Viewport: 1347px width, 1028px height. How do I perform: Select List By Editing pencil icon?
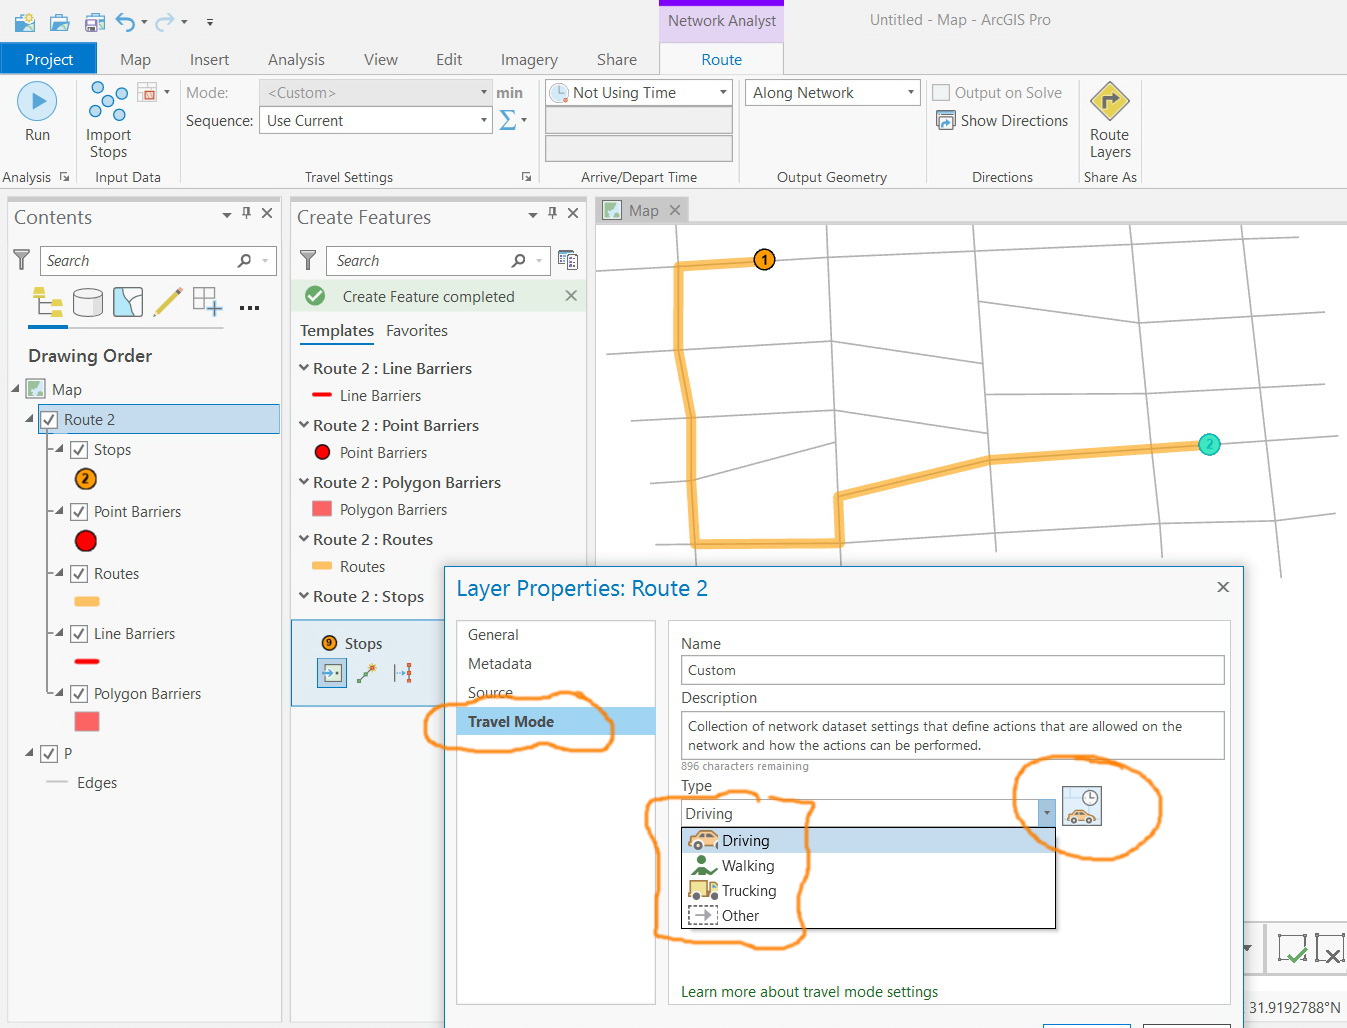pos(168,302)
